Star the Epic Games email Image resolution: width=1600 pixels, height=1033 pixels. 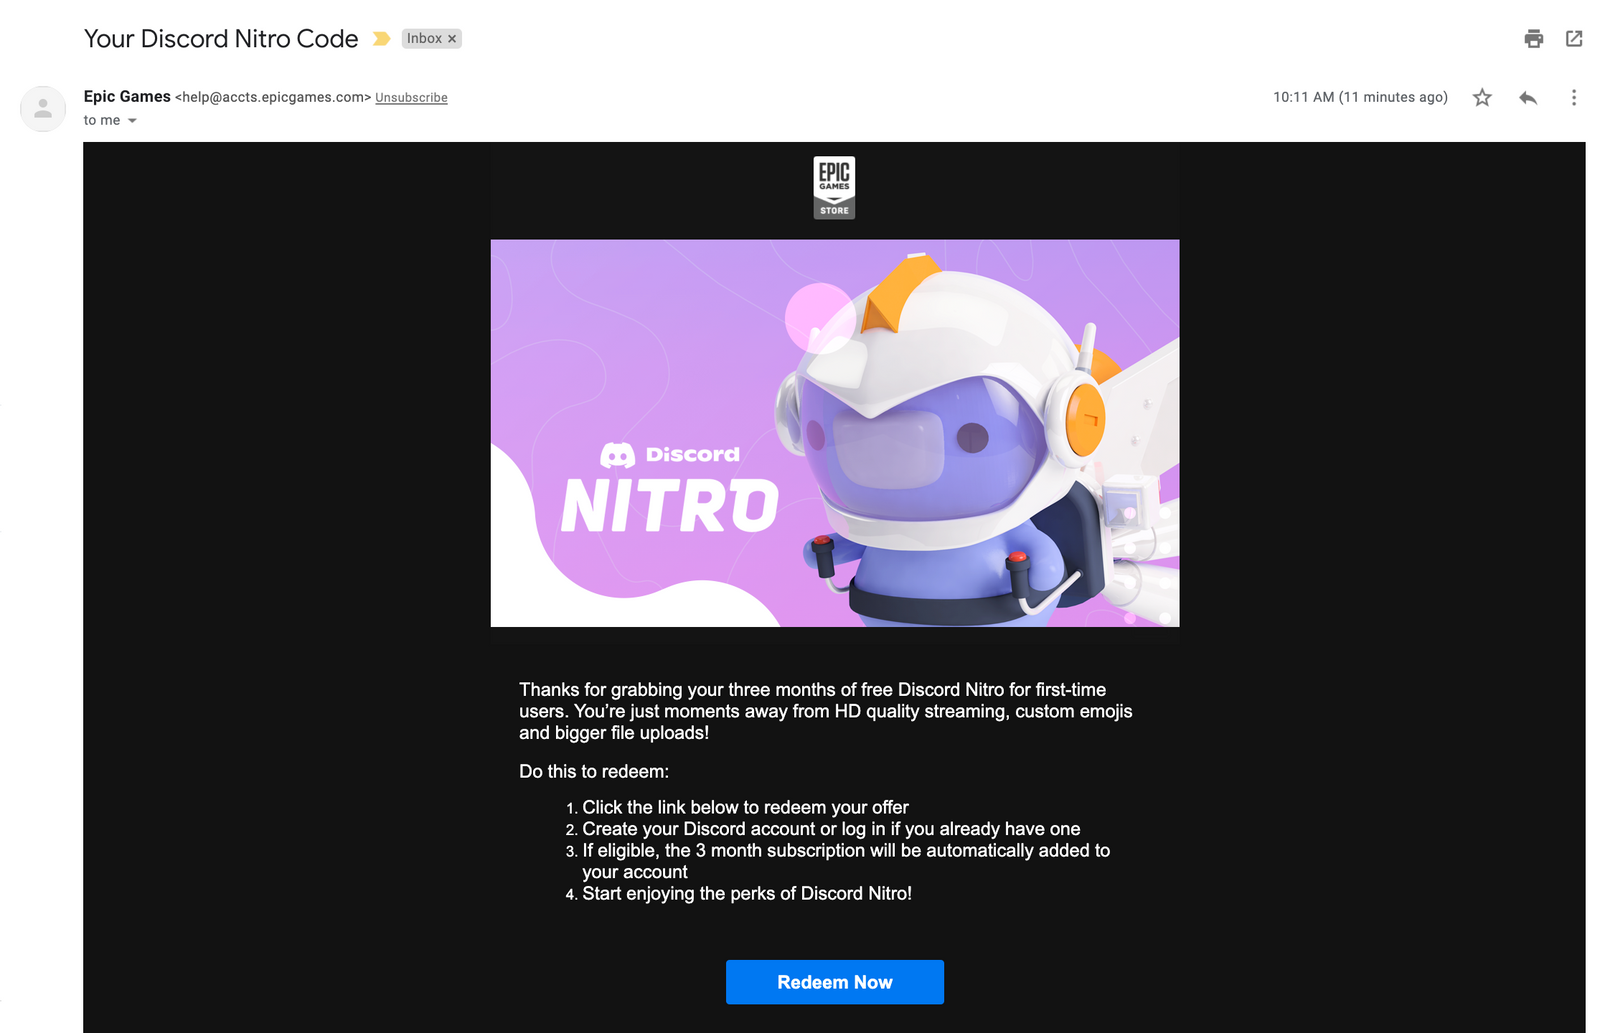(x=1481, y=97)
